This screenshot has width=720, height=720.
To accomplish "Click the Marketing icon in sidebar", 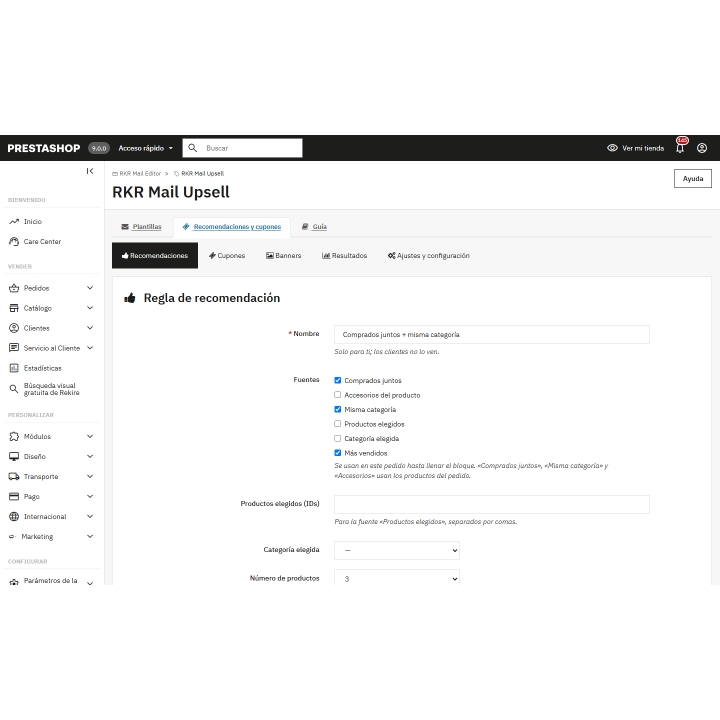I will (12, 536).
